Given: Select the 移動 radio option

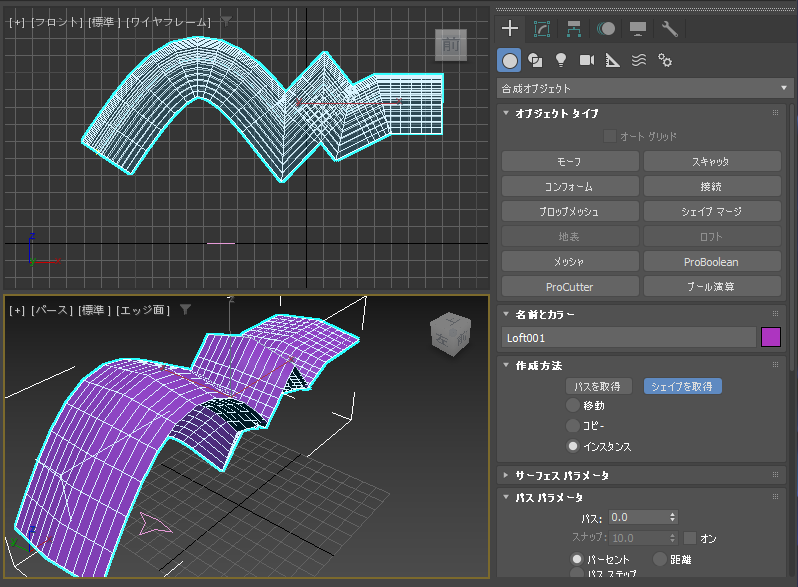Looking at the screenshot, I should [573, 405].
